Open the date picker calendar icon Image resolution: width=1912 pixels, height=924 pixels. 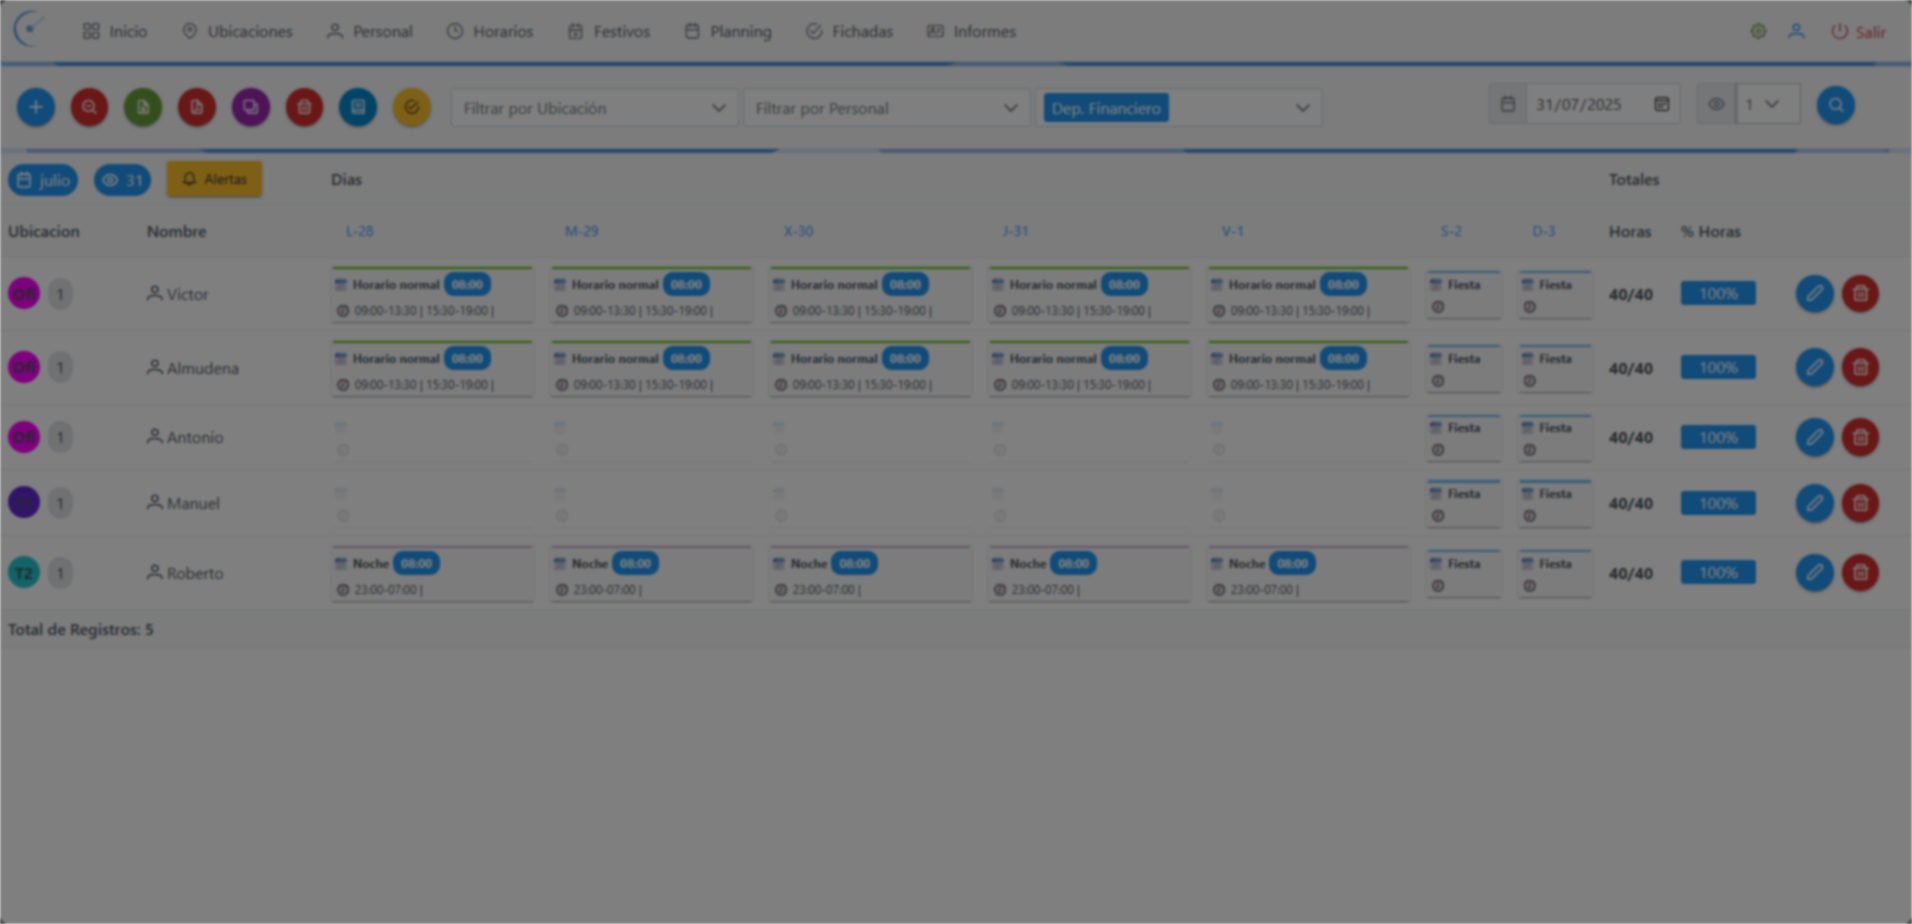coord(1661,105)
